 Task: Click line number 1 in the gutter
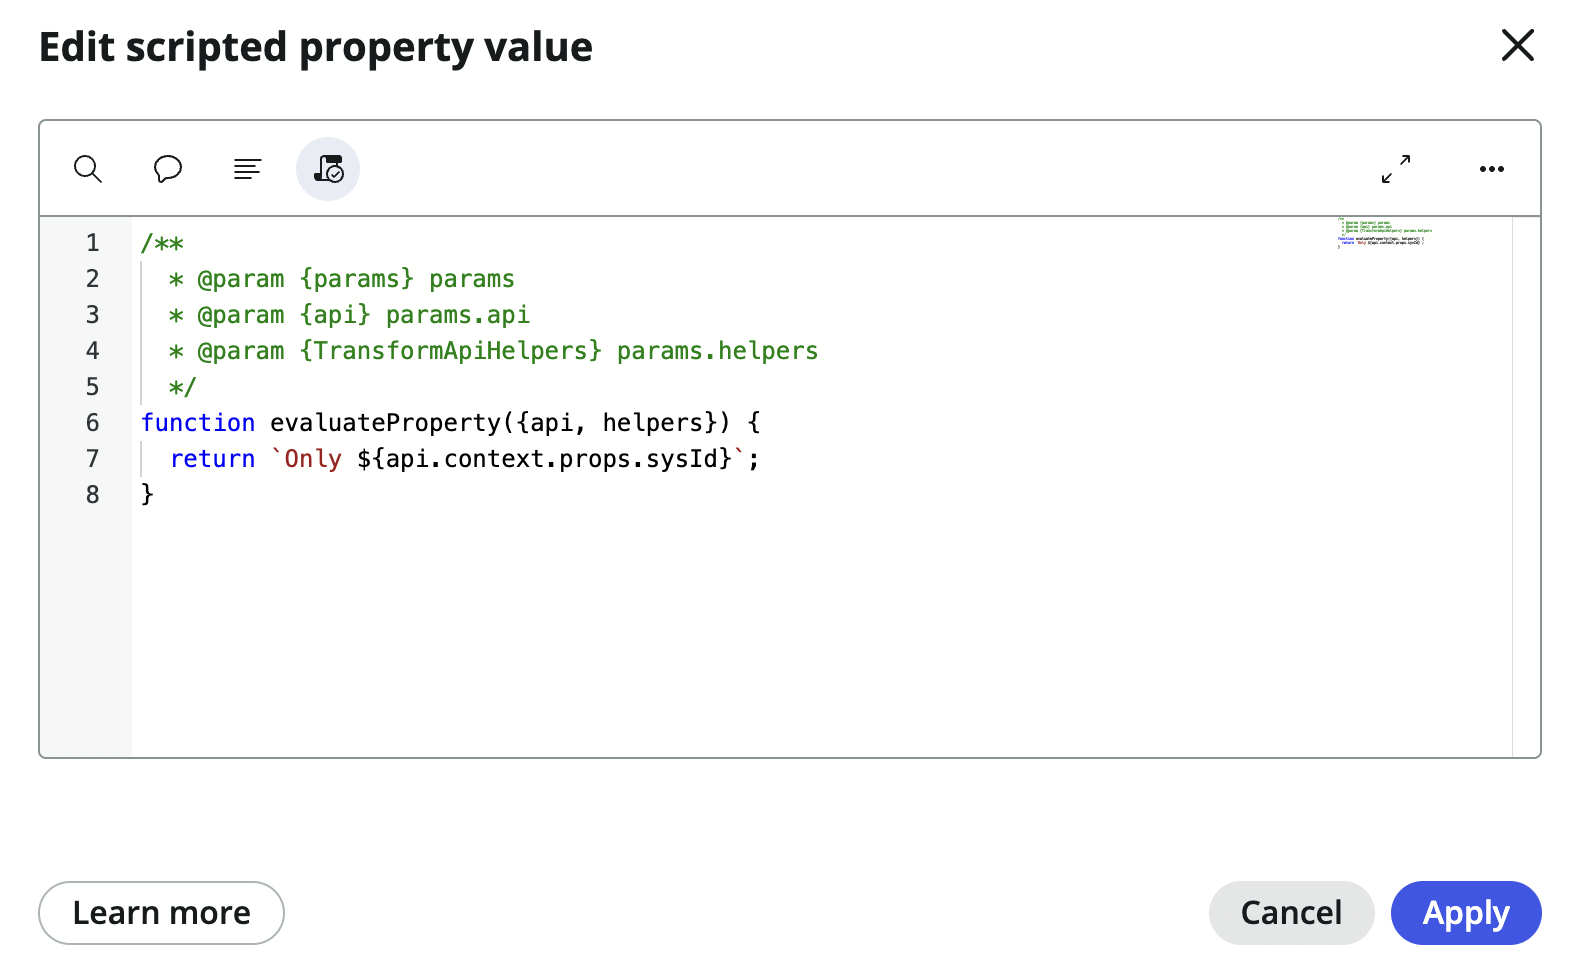[93, 243]
